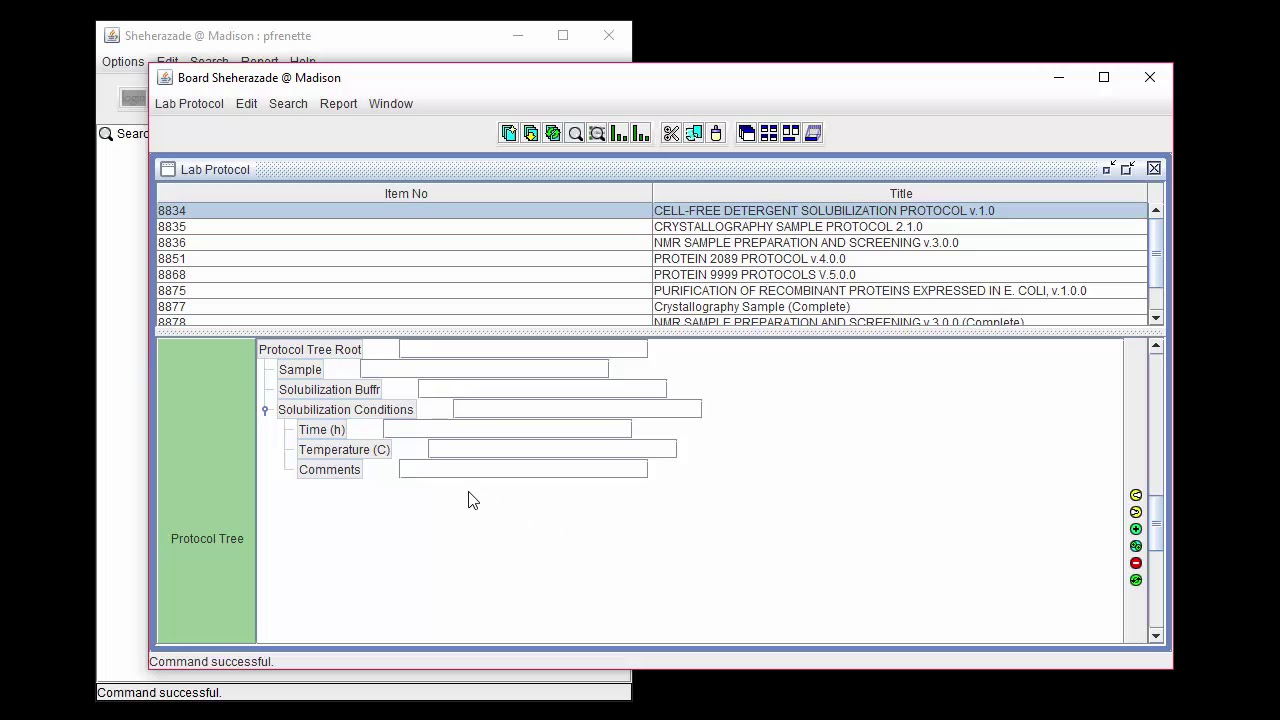This screenshot has height=720, width=1280.
Task: Maximize the background Sheherazade pfrenette window
Action: (563, 35)
